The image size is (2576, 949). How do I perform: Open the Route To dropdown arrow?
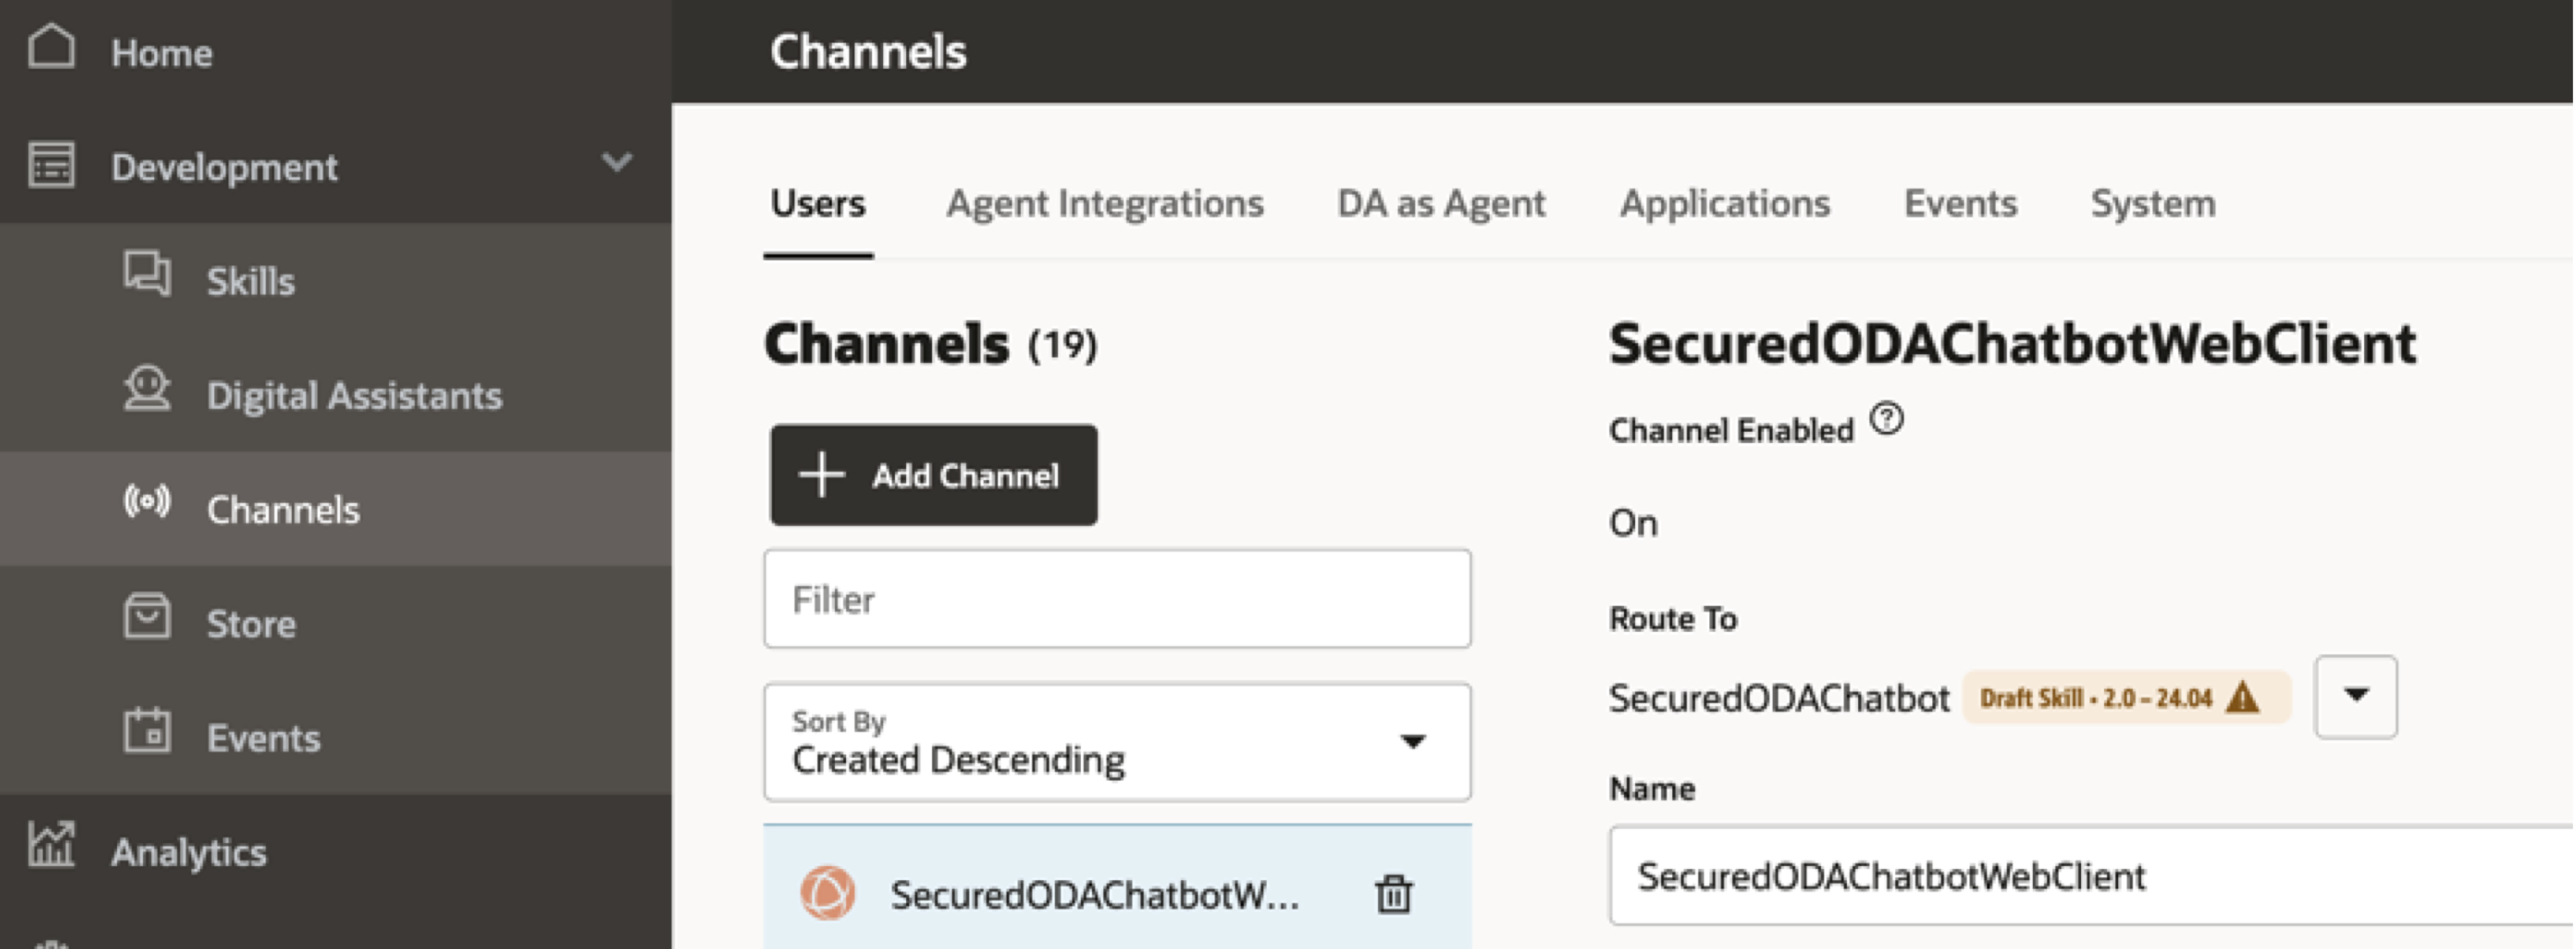click(2355, 697)
